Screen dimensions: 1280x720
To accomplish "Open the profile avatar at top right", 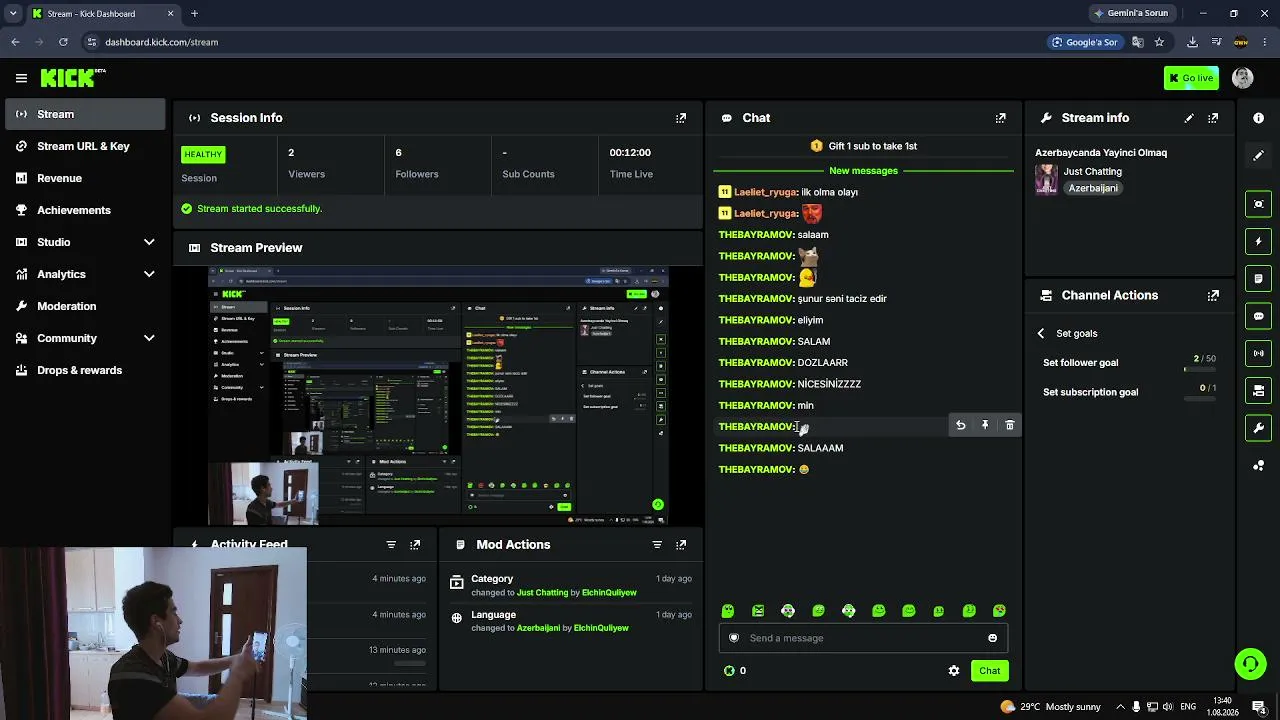I will click(1243, 78).
